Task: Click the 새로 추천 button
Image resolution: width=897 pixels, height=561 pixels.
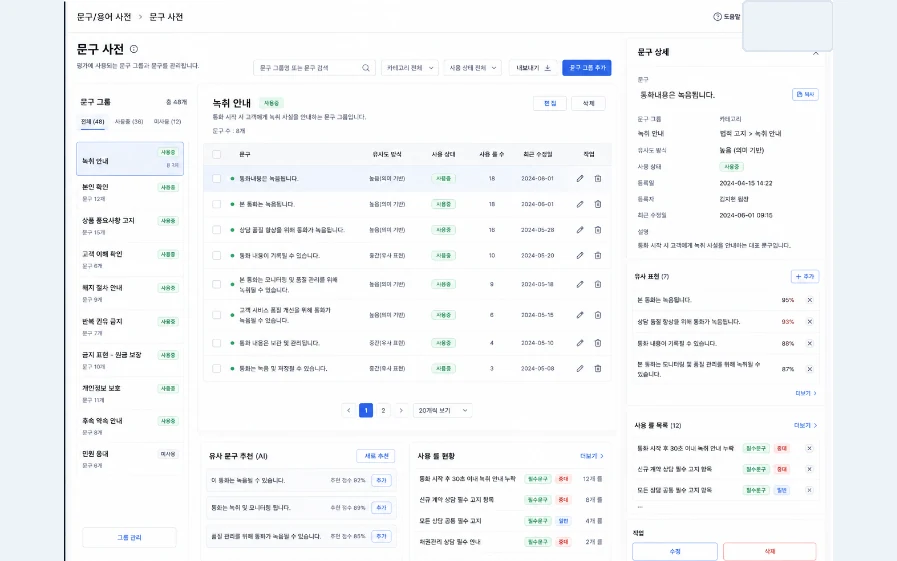Action: coord(376,456)
